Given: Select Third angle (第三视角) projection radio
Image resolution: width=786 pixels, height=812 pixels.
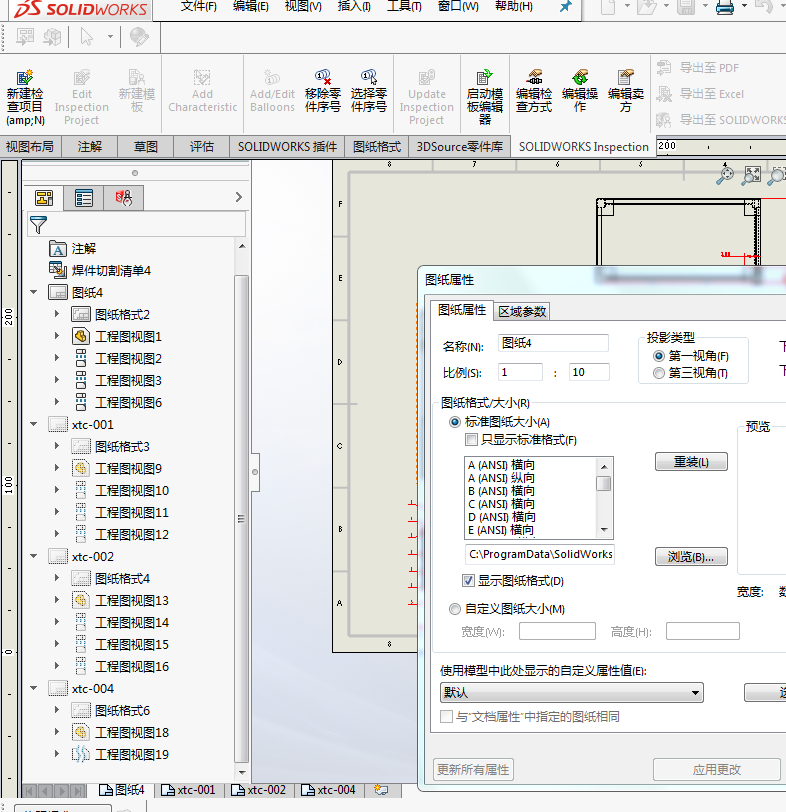Looking at the screenshot, I should 659,373.
